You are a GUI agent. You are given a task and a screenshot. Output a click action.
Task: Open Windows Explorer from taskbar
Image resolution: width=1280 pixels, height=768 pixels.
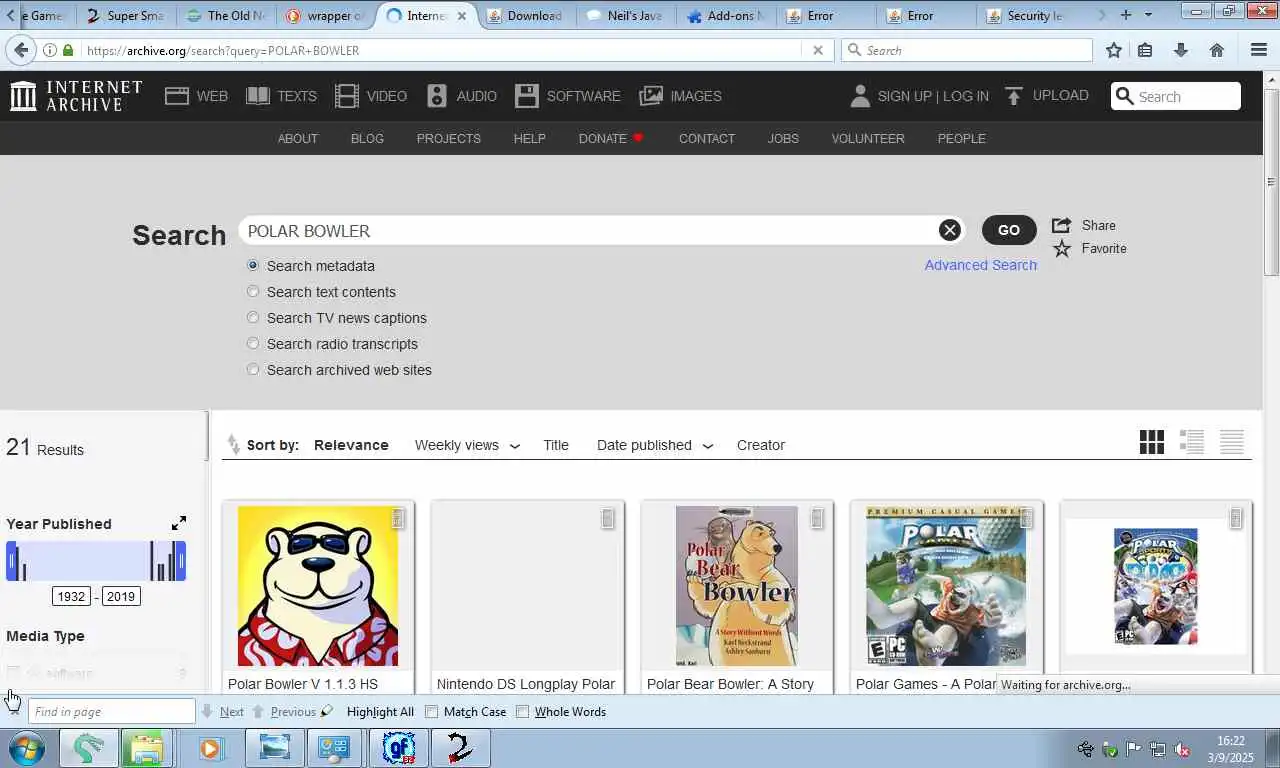(146, 748)
